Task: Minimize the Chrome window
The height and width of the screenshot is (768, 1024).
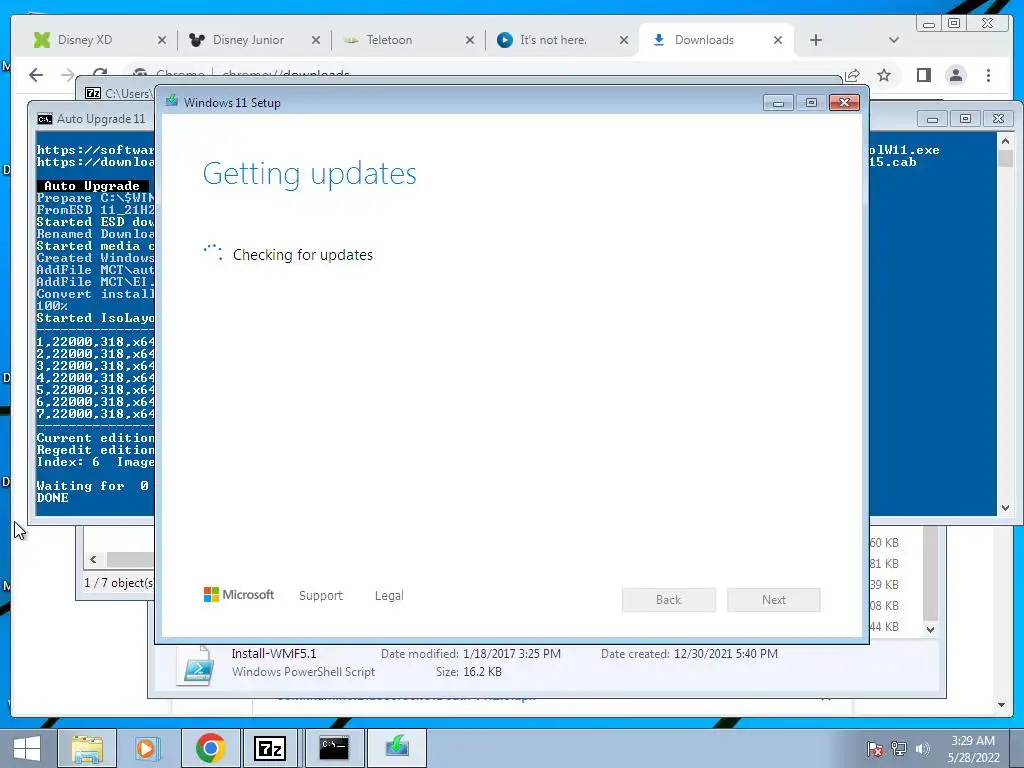Action: [929, 24]
